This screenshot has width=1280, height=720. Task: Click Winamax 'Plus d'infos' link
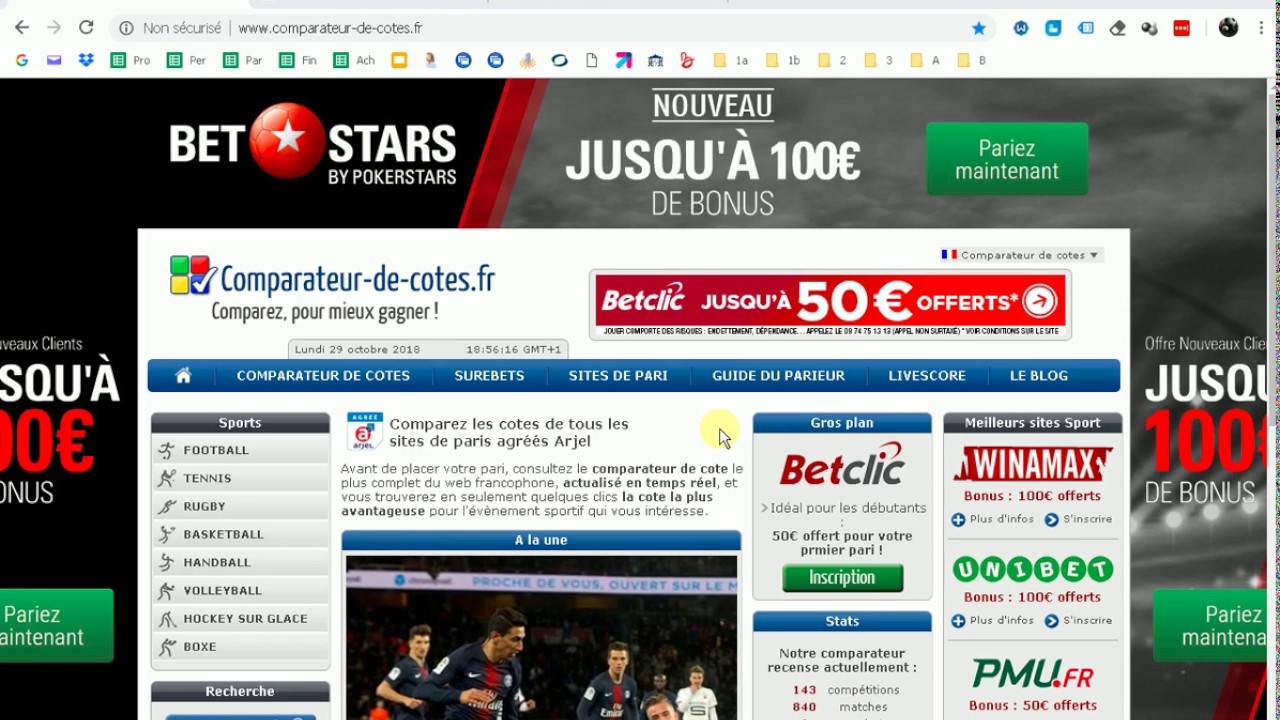pos(995,519)
